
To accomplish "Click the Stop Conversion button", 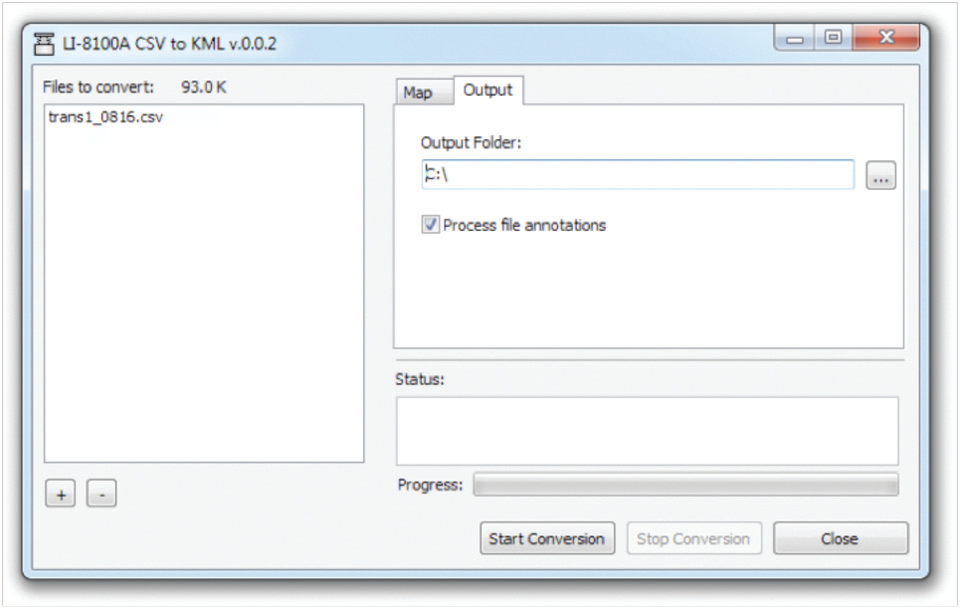I will pyautogui.click(x=693, y=539).
